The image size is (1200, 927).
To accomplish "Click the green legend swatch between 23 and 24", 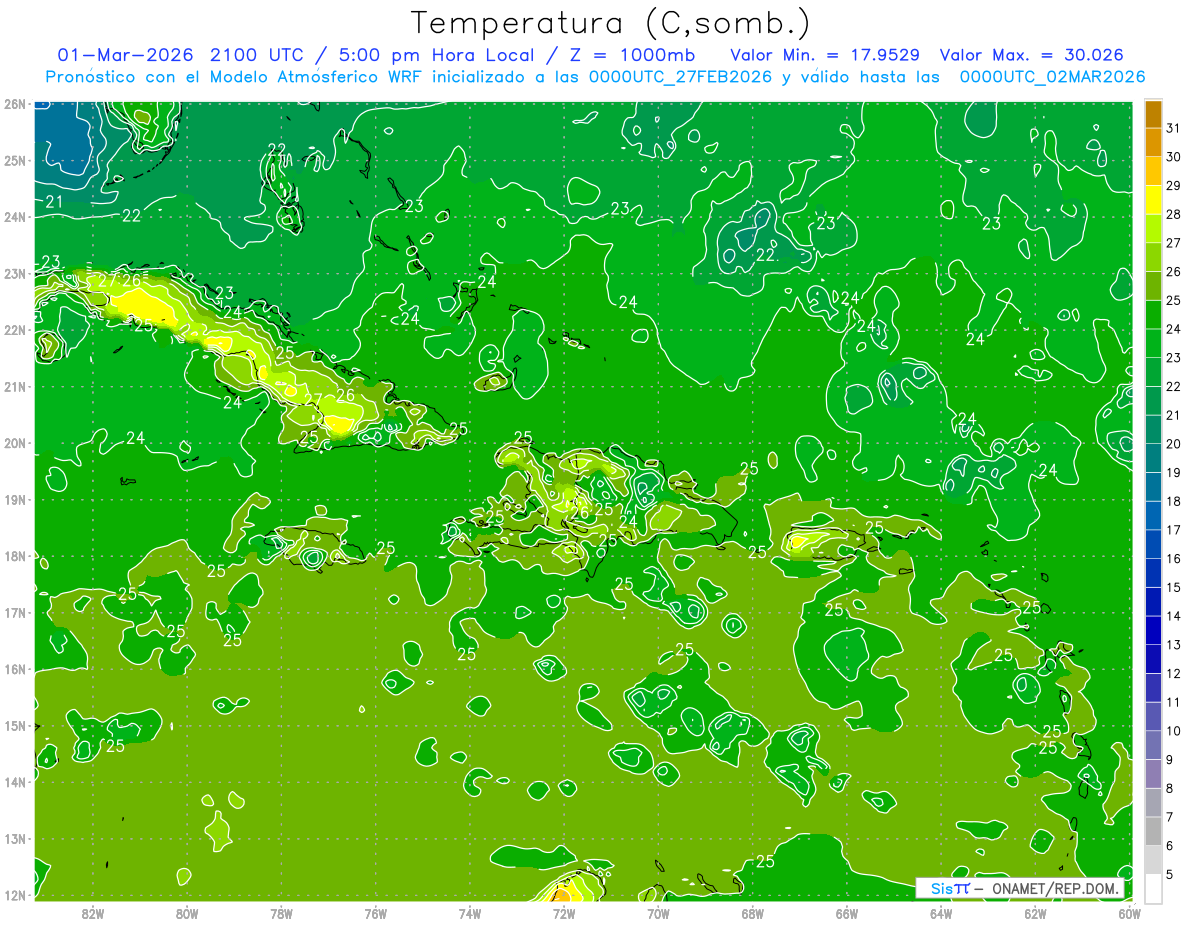I will 1153,343.
